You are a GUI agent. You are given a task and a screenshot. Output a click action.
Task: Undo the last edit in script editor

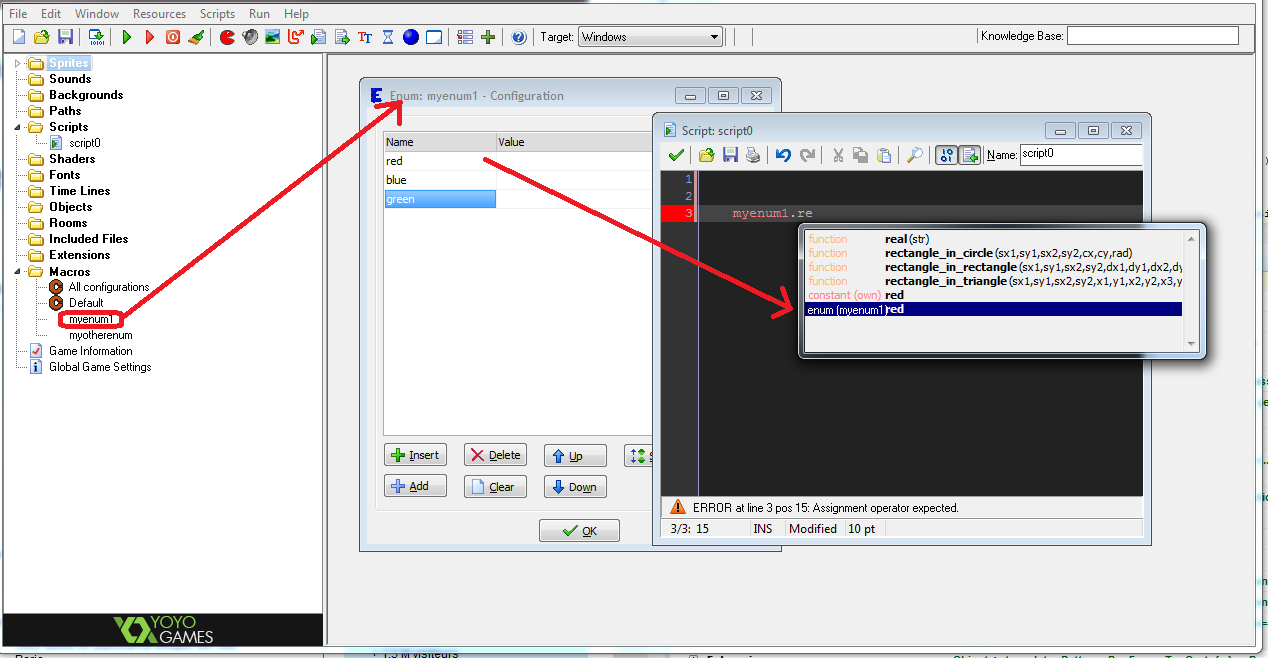tap(783, 155)
